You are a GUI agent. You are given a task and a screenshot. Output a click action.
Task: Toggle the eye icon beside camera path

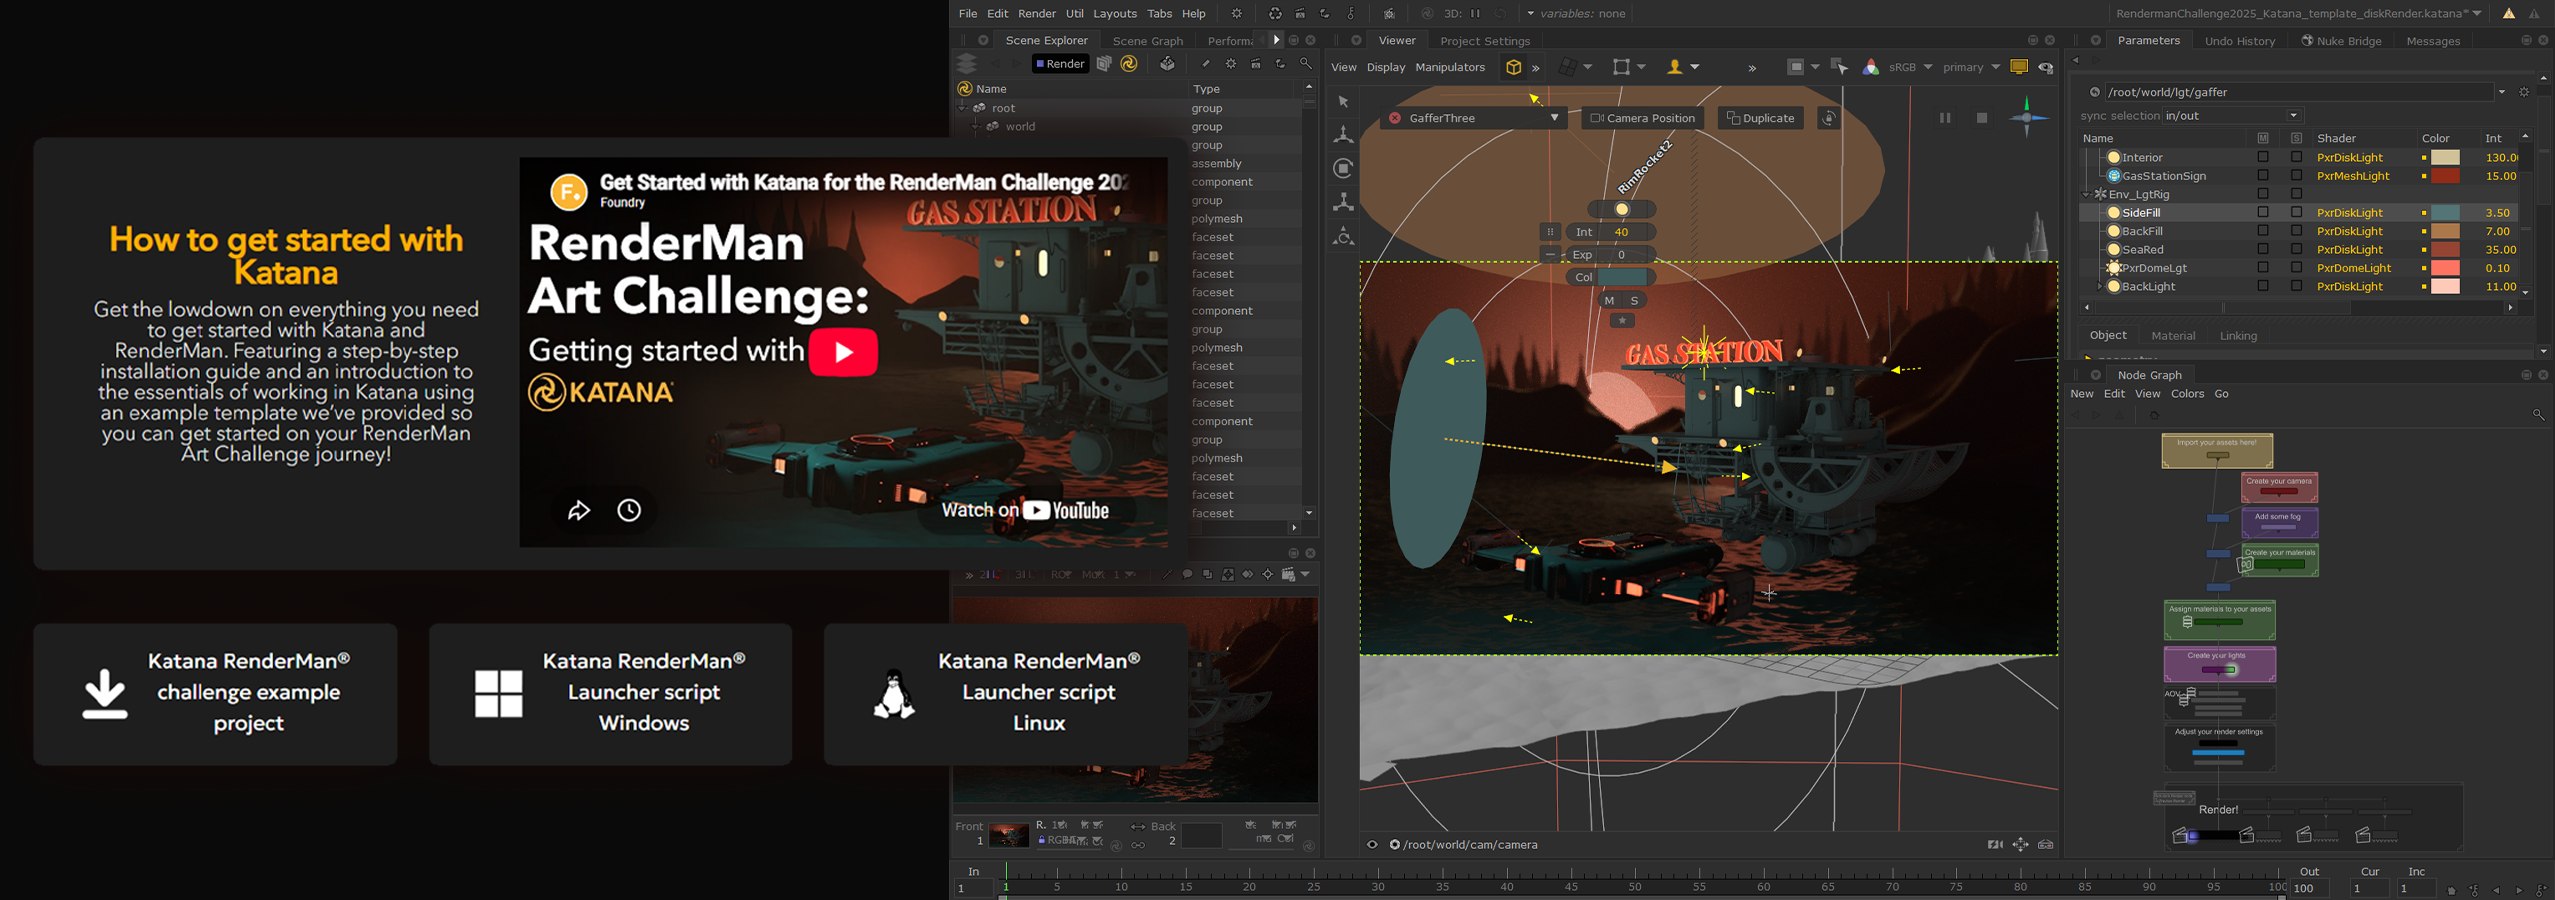coord(1372,845)
